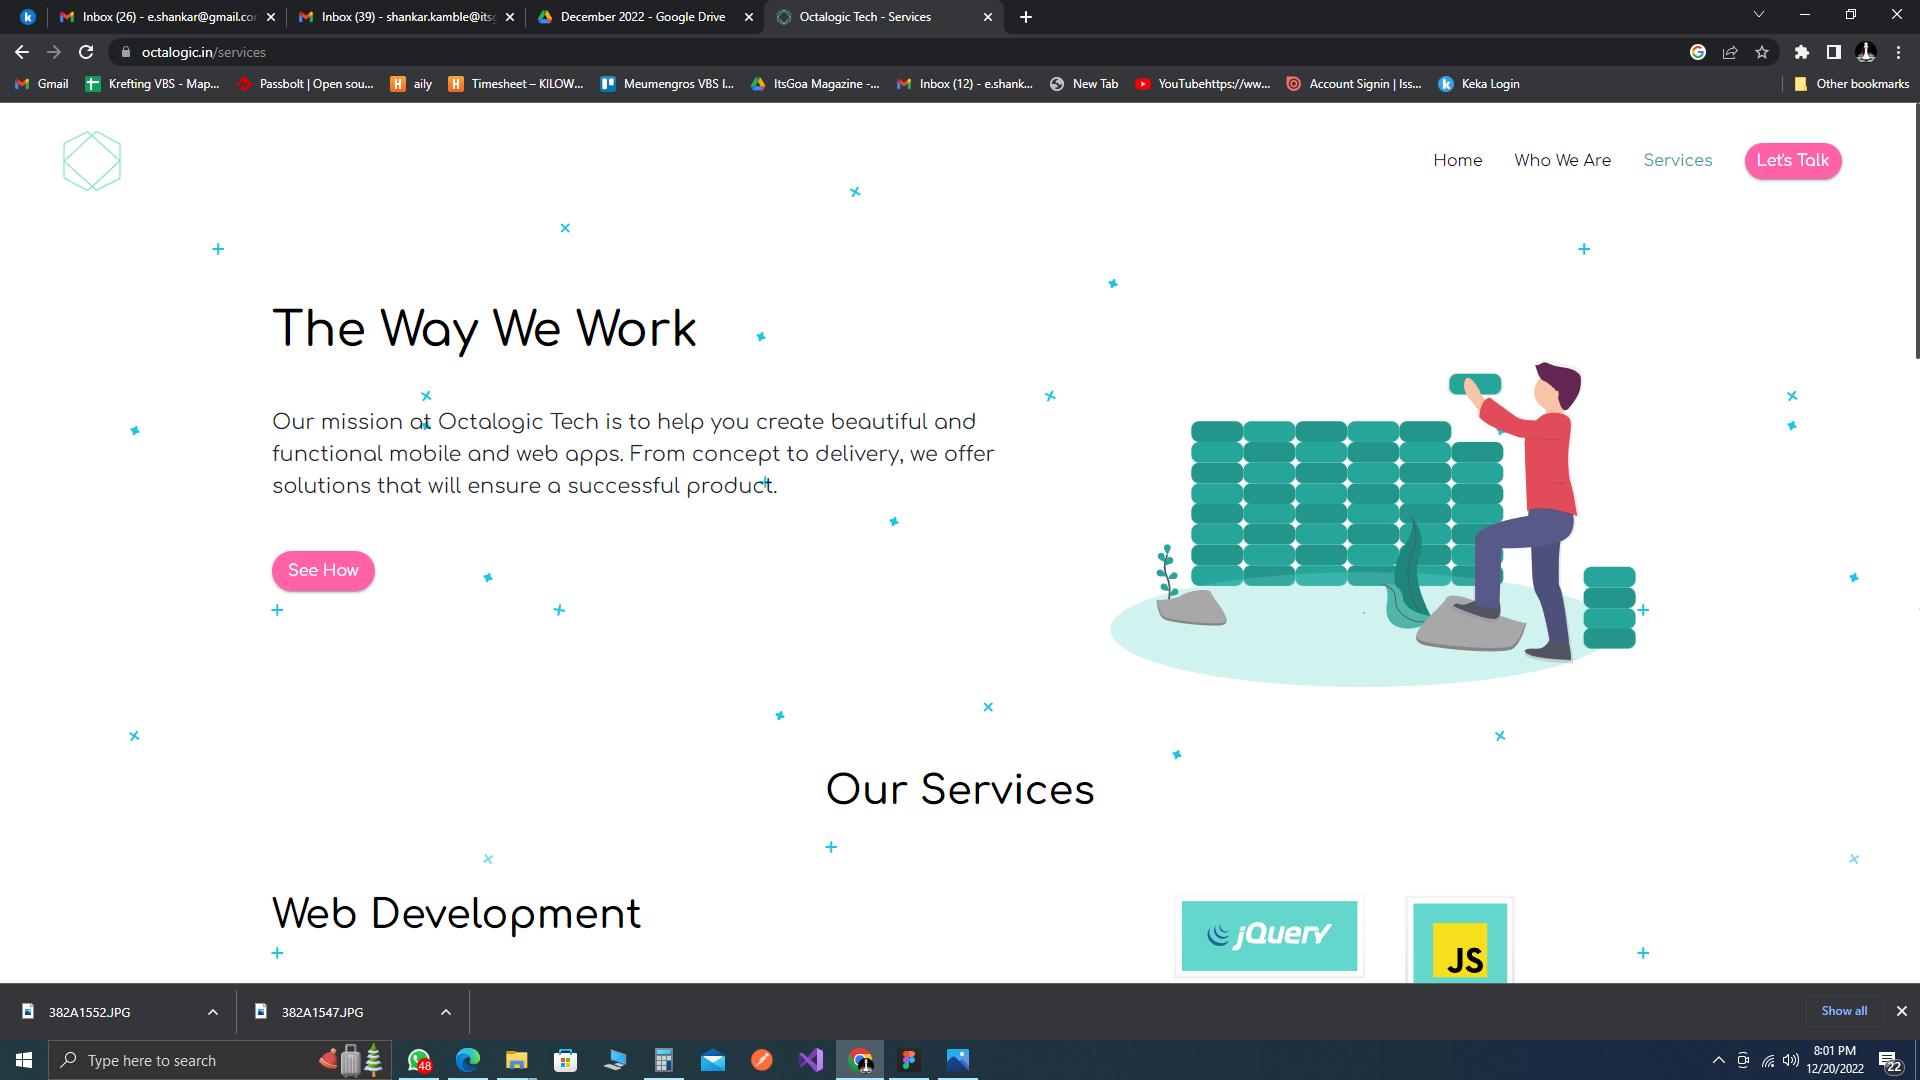Expand options for 382A1552.JPG download

click(212, 1012)
